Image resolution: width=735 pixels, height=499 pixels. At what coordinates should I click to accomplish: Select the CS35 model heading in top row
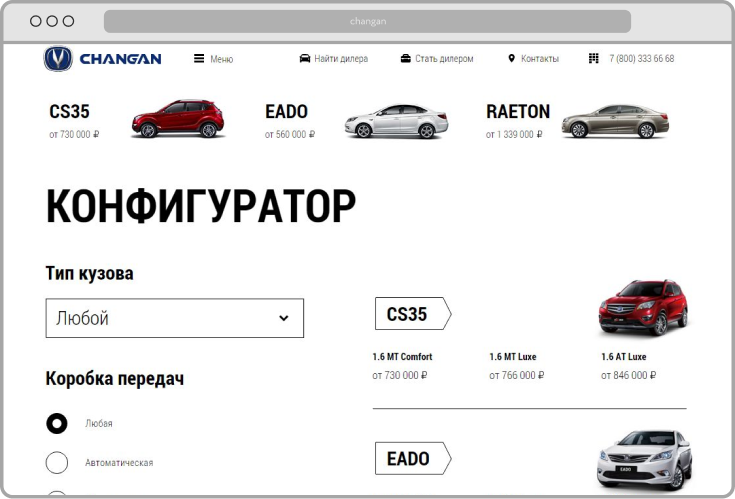click(69, 112)
